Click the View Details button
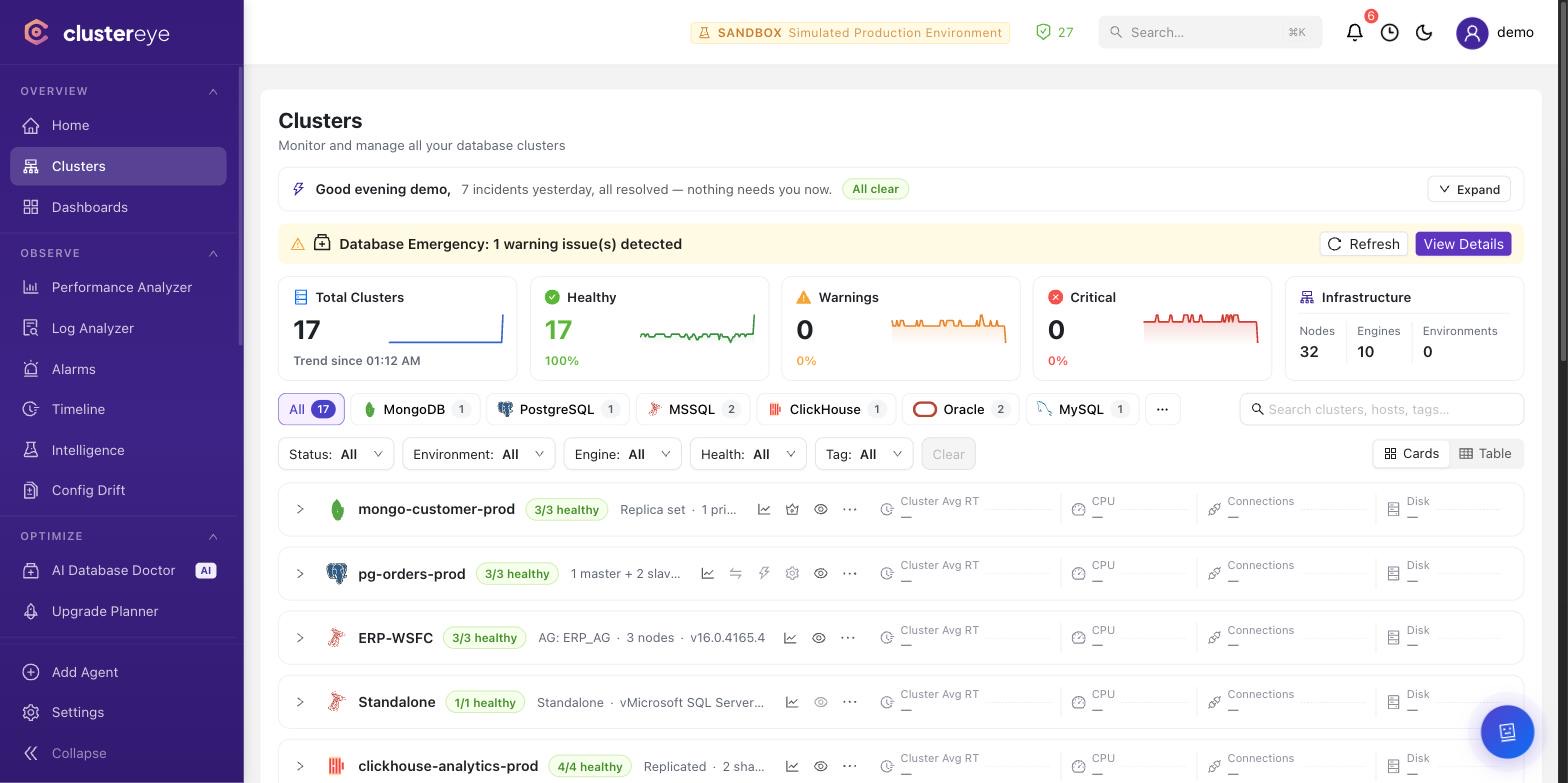 1463,244
